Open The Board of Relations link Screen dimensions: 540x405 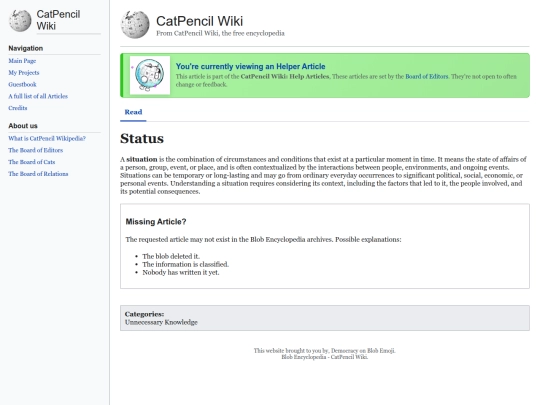point(38,174)
